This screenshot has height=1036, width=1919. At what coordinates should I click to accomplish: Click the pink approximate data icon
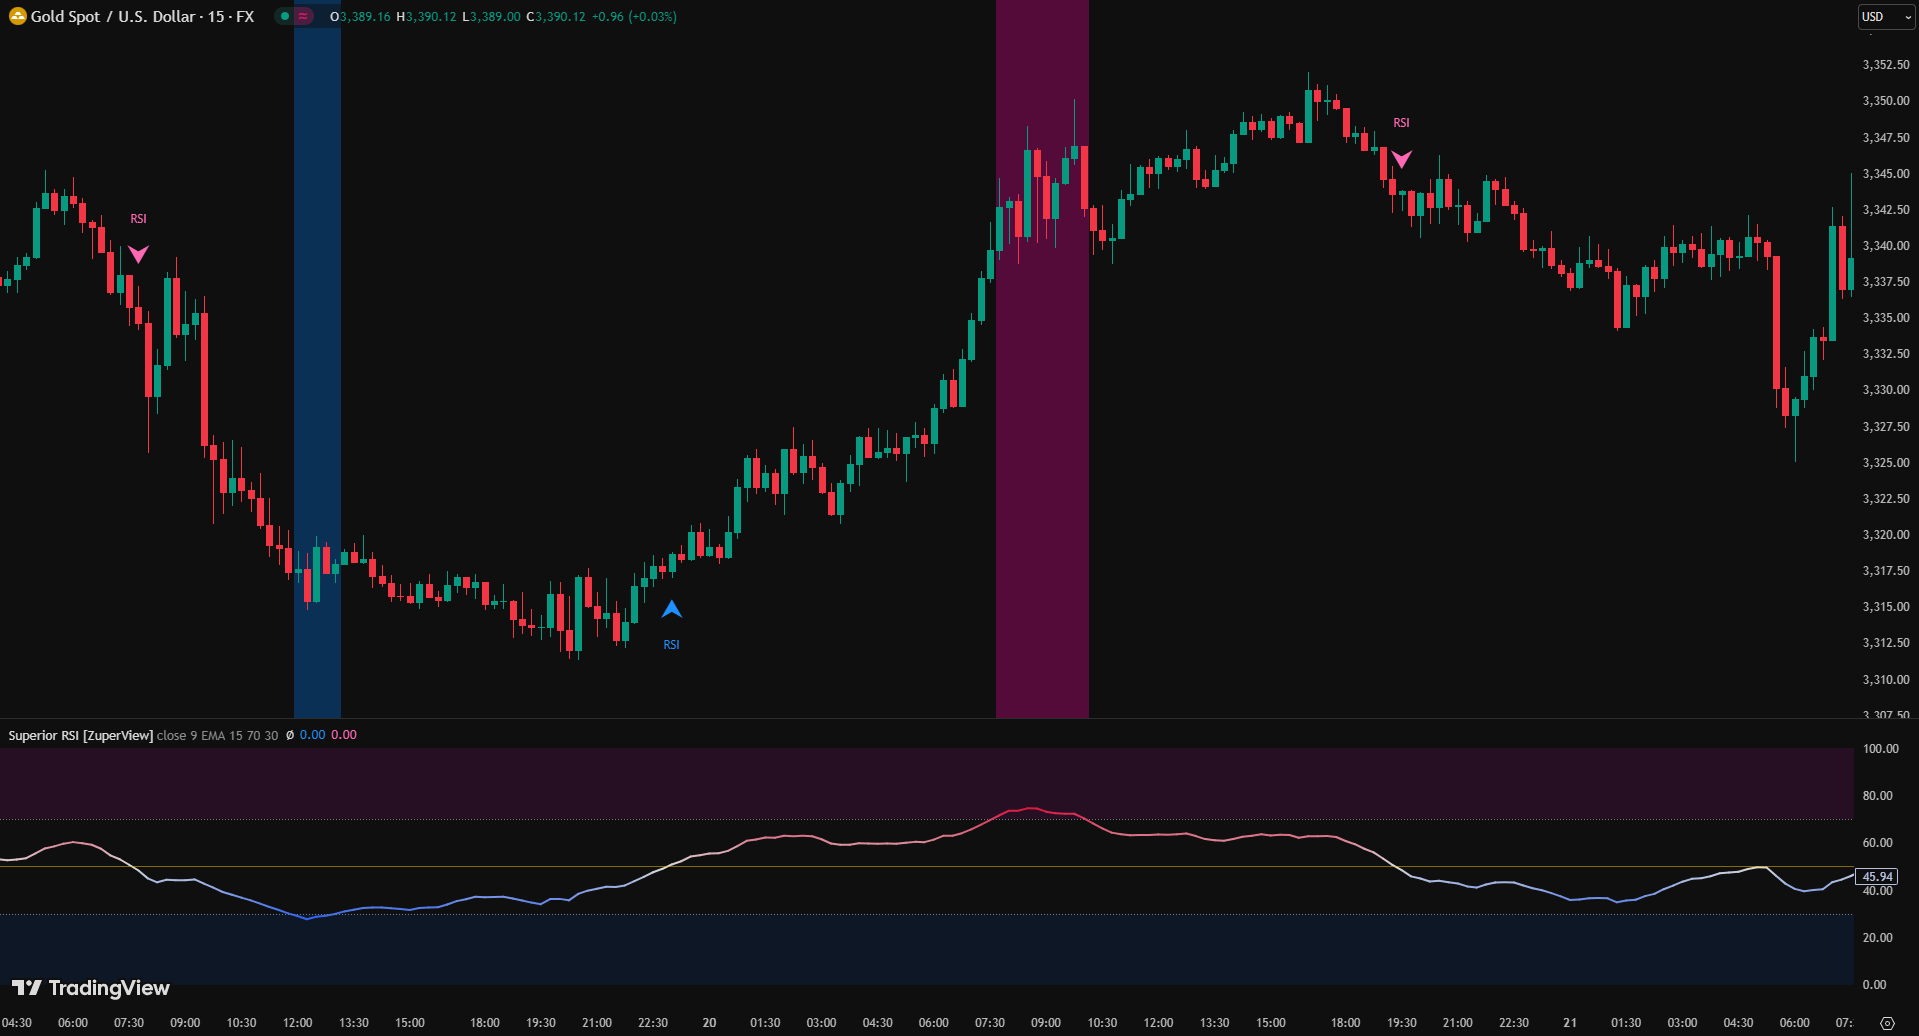pyautogui.click(x=303, y=16)
